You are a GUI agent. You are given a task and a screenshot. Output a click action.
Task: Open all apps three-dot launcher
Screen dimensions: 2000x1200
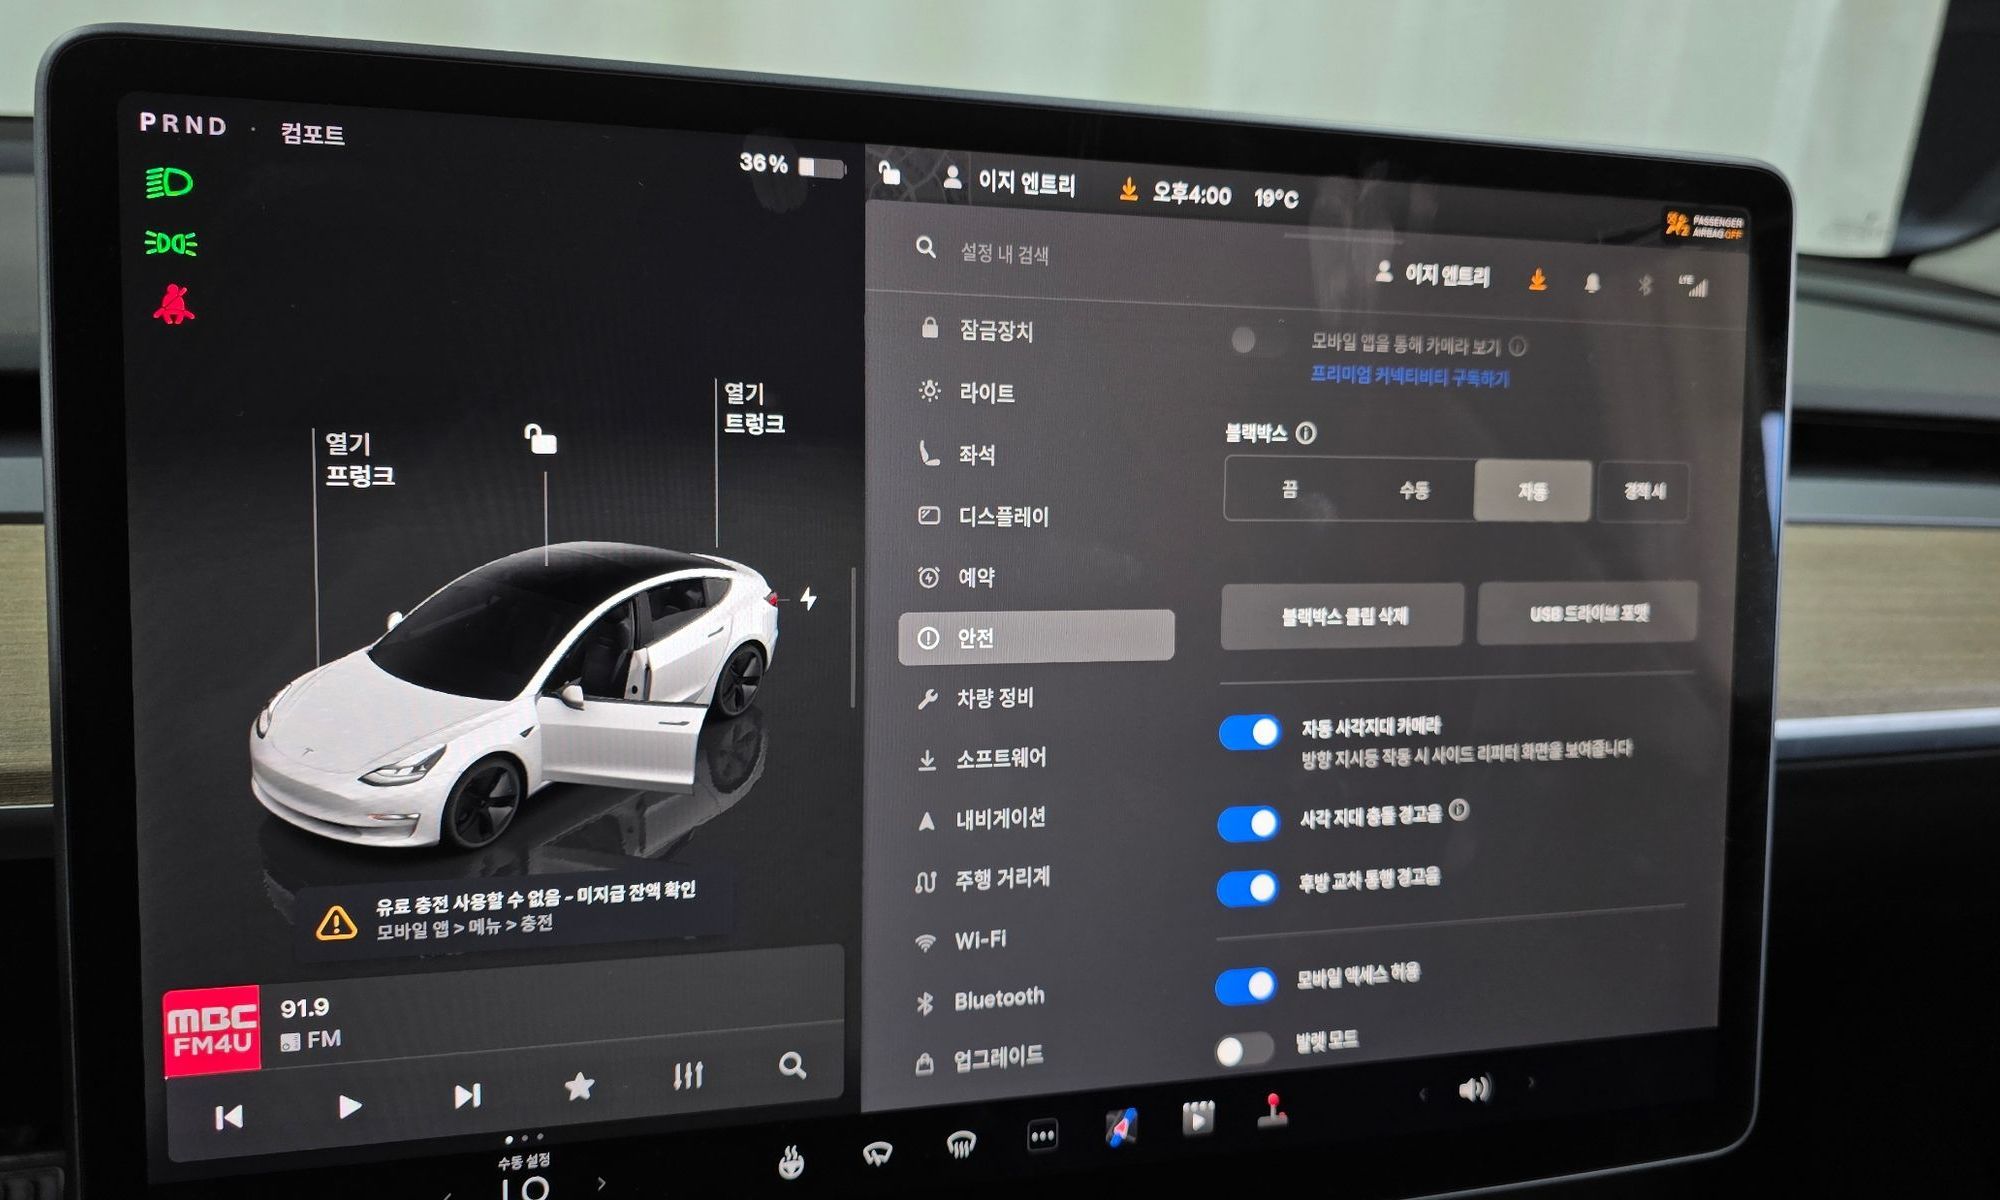[x=1042, y=1136]
